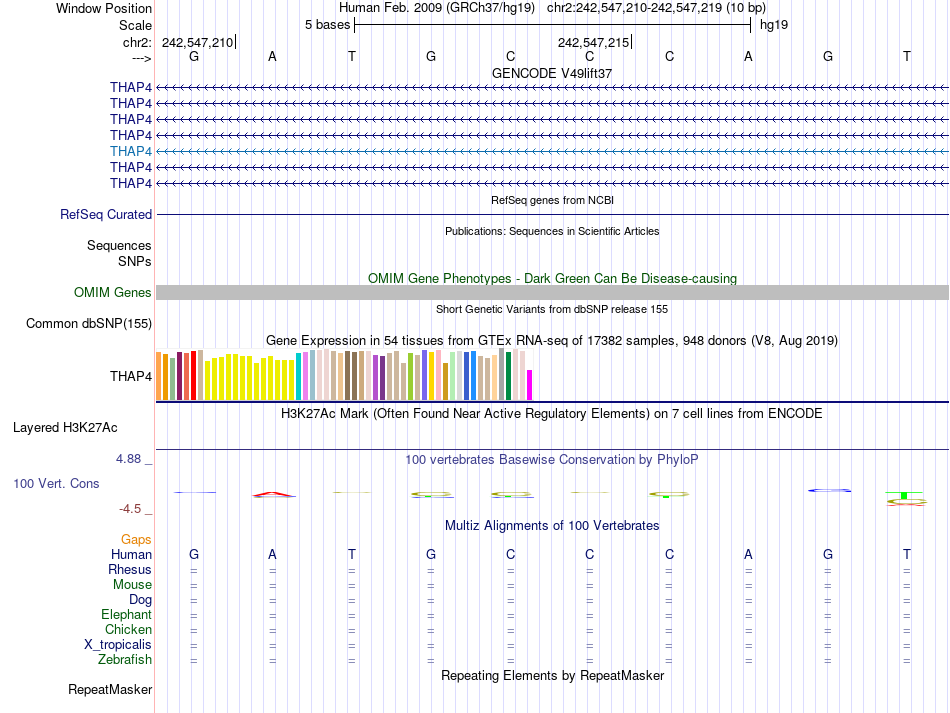Open the RepeatMasker track label
The image size is (950, 713).
110,689
